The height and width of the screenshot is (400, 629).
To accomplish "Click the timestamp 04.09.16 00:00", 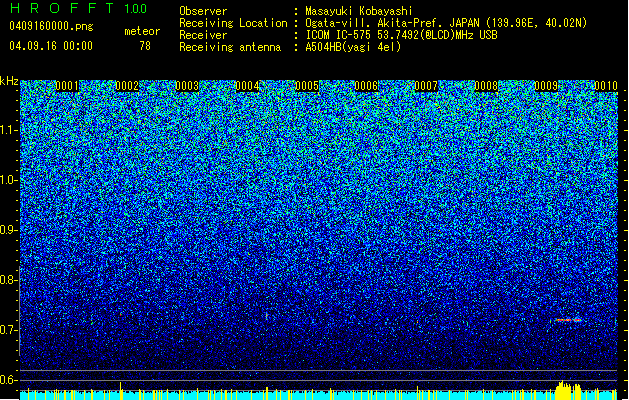I will coord(51,46).
